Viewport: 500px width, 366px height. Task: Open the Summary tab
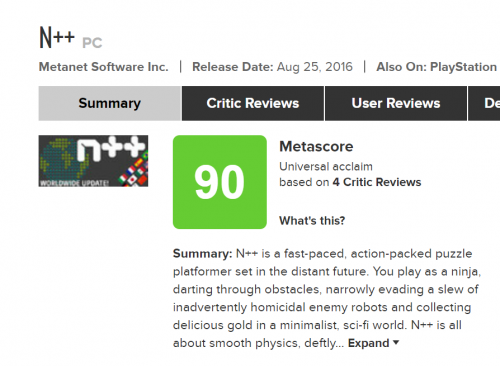pos(110,103)
